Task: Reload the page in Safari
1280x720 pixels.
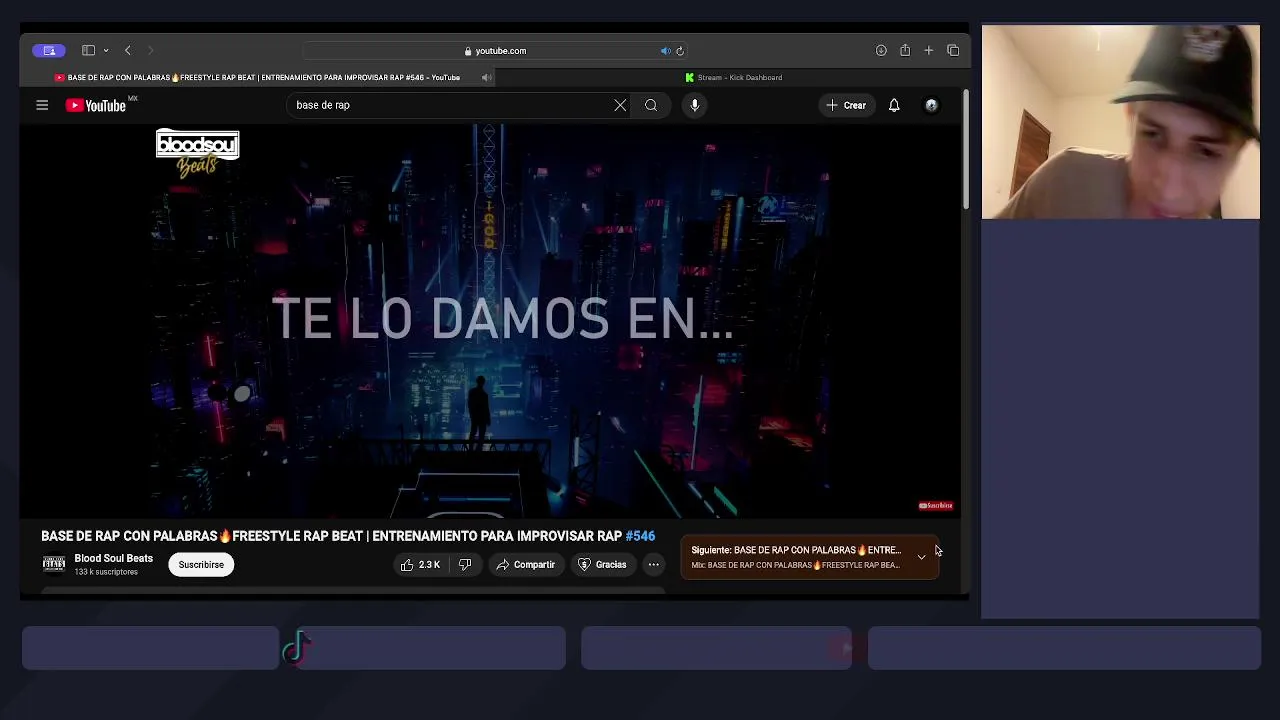Action: 680,51
